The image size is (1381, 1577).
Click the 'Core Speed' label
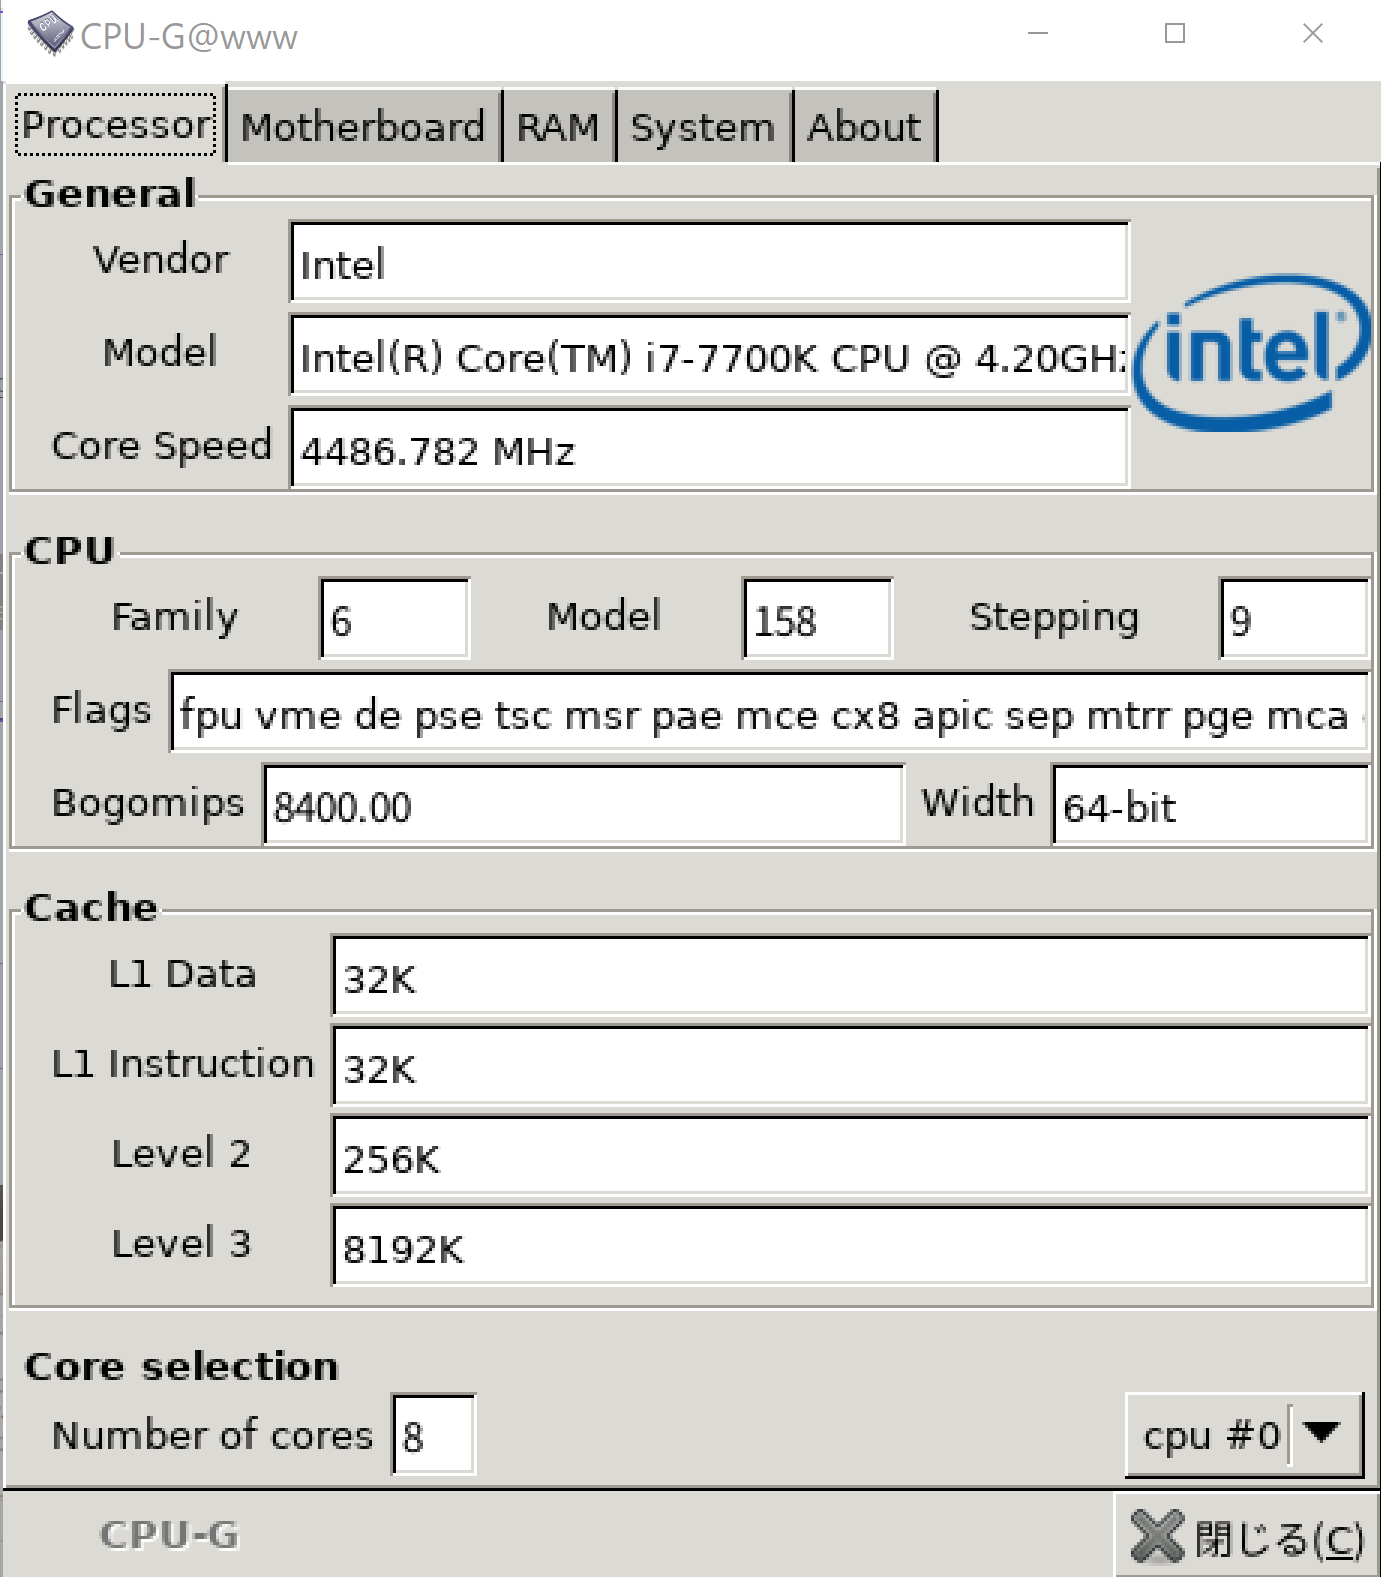click(x=161, y=445)
